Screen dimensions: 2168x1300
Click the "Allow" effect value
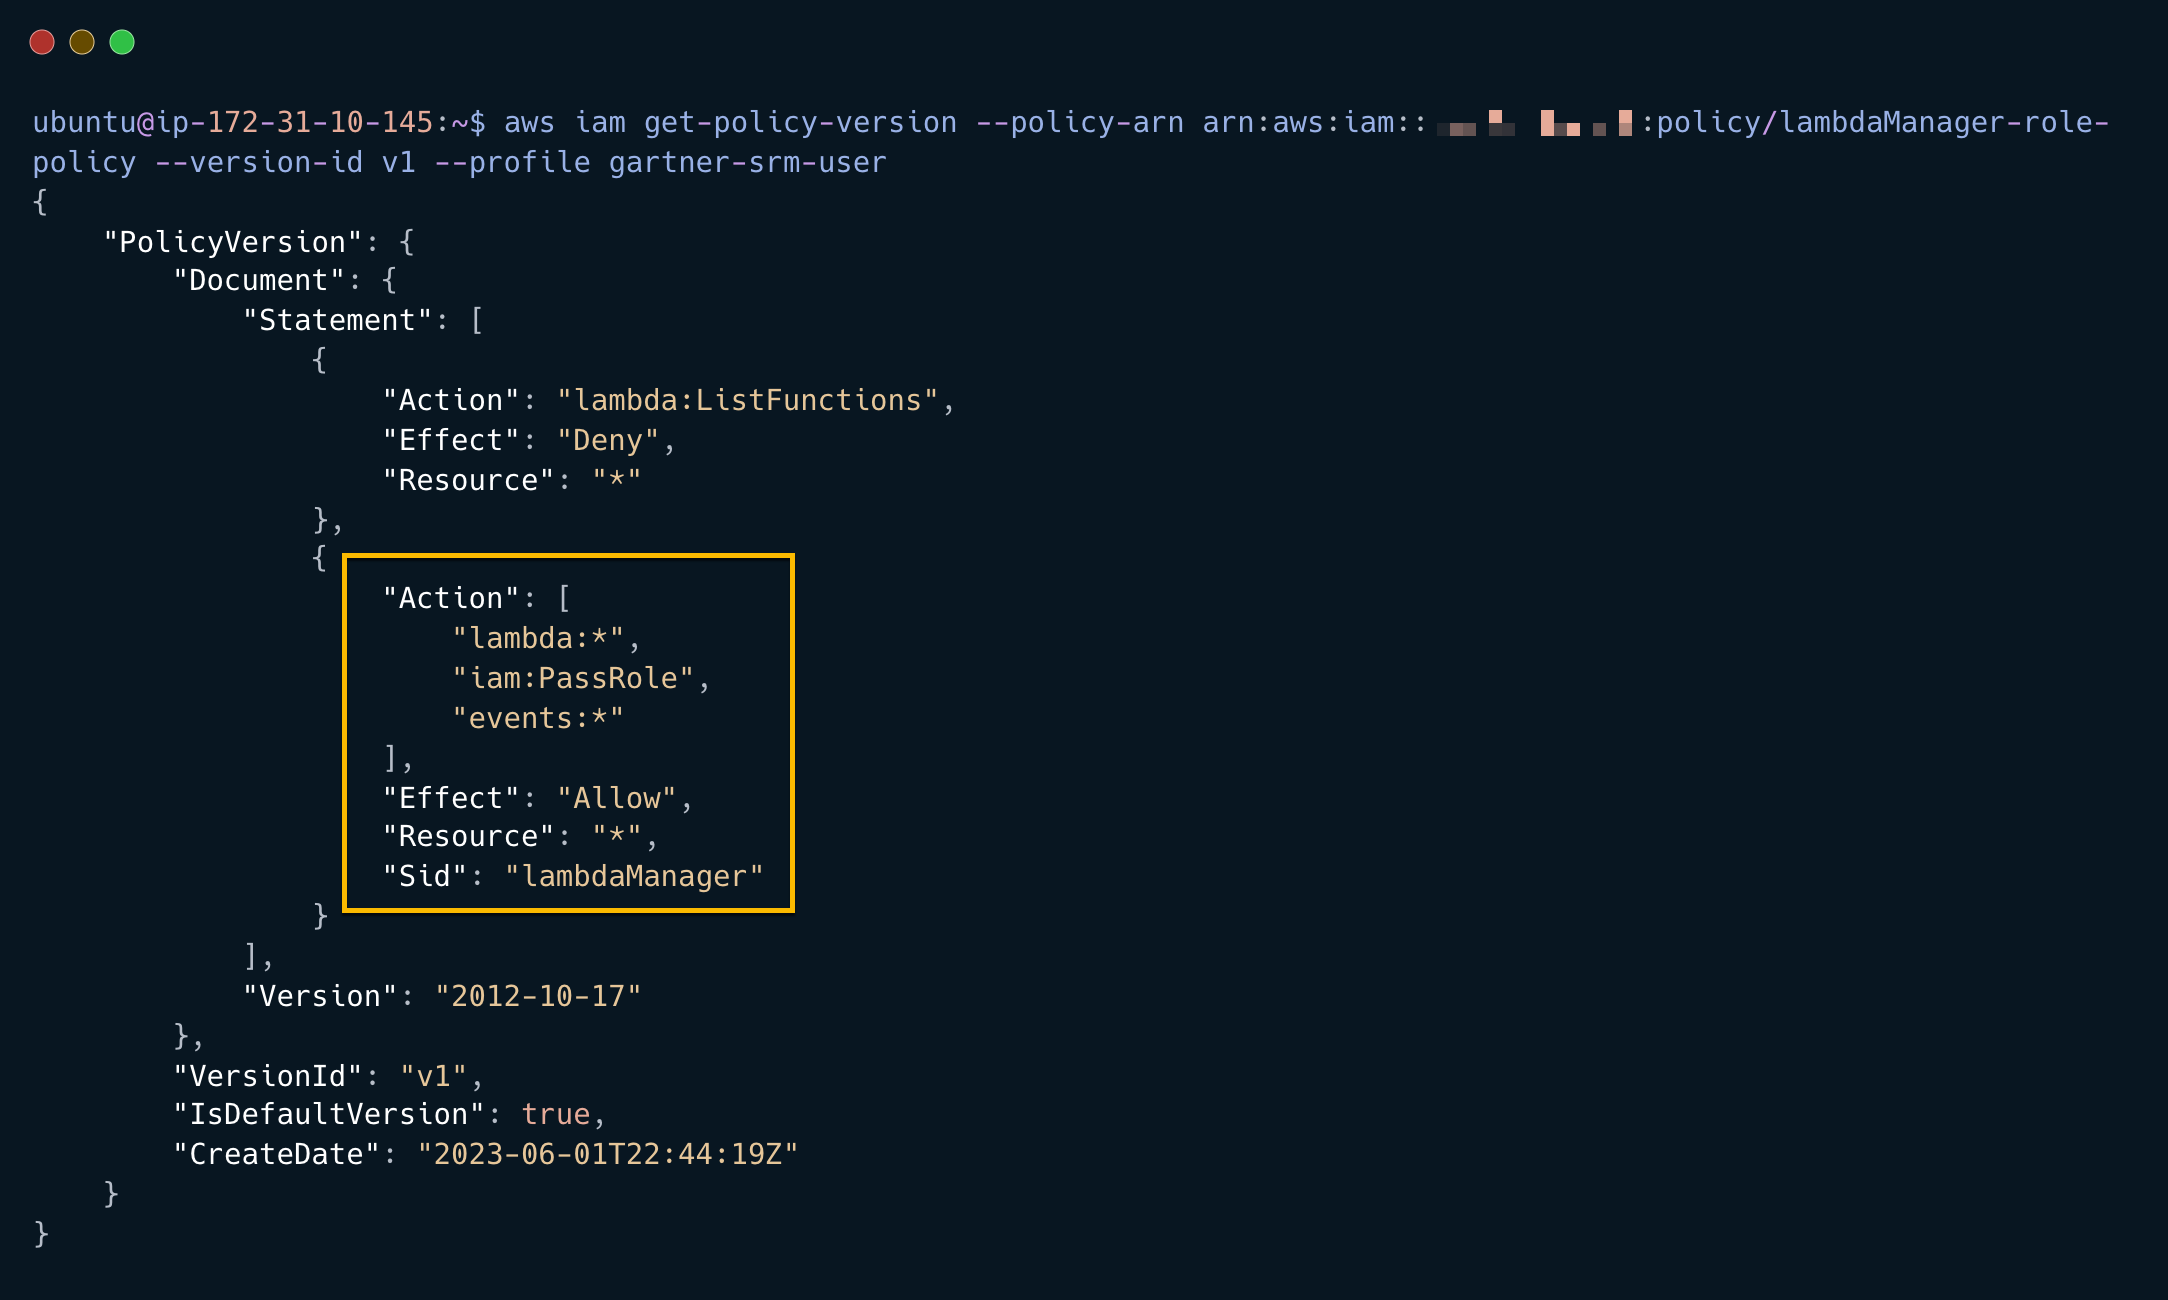616,799
